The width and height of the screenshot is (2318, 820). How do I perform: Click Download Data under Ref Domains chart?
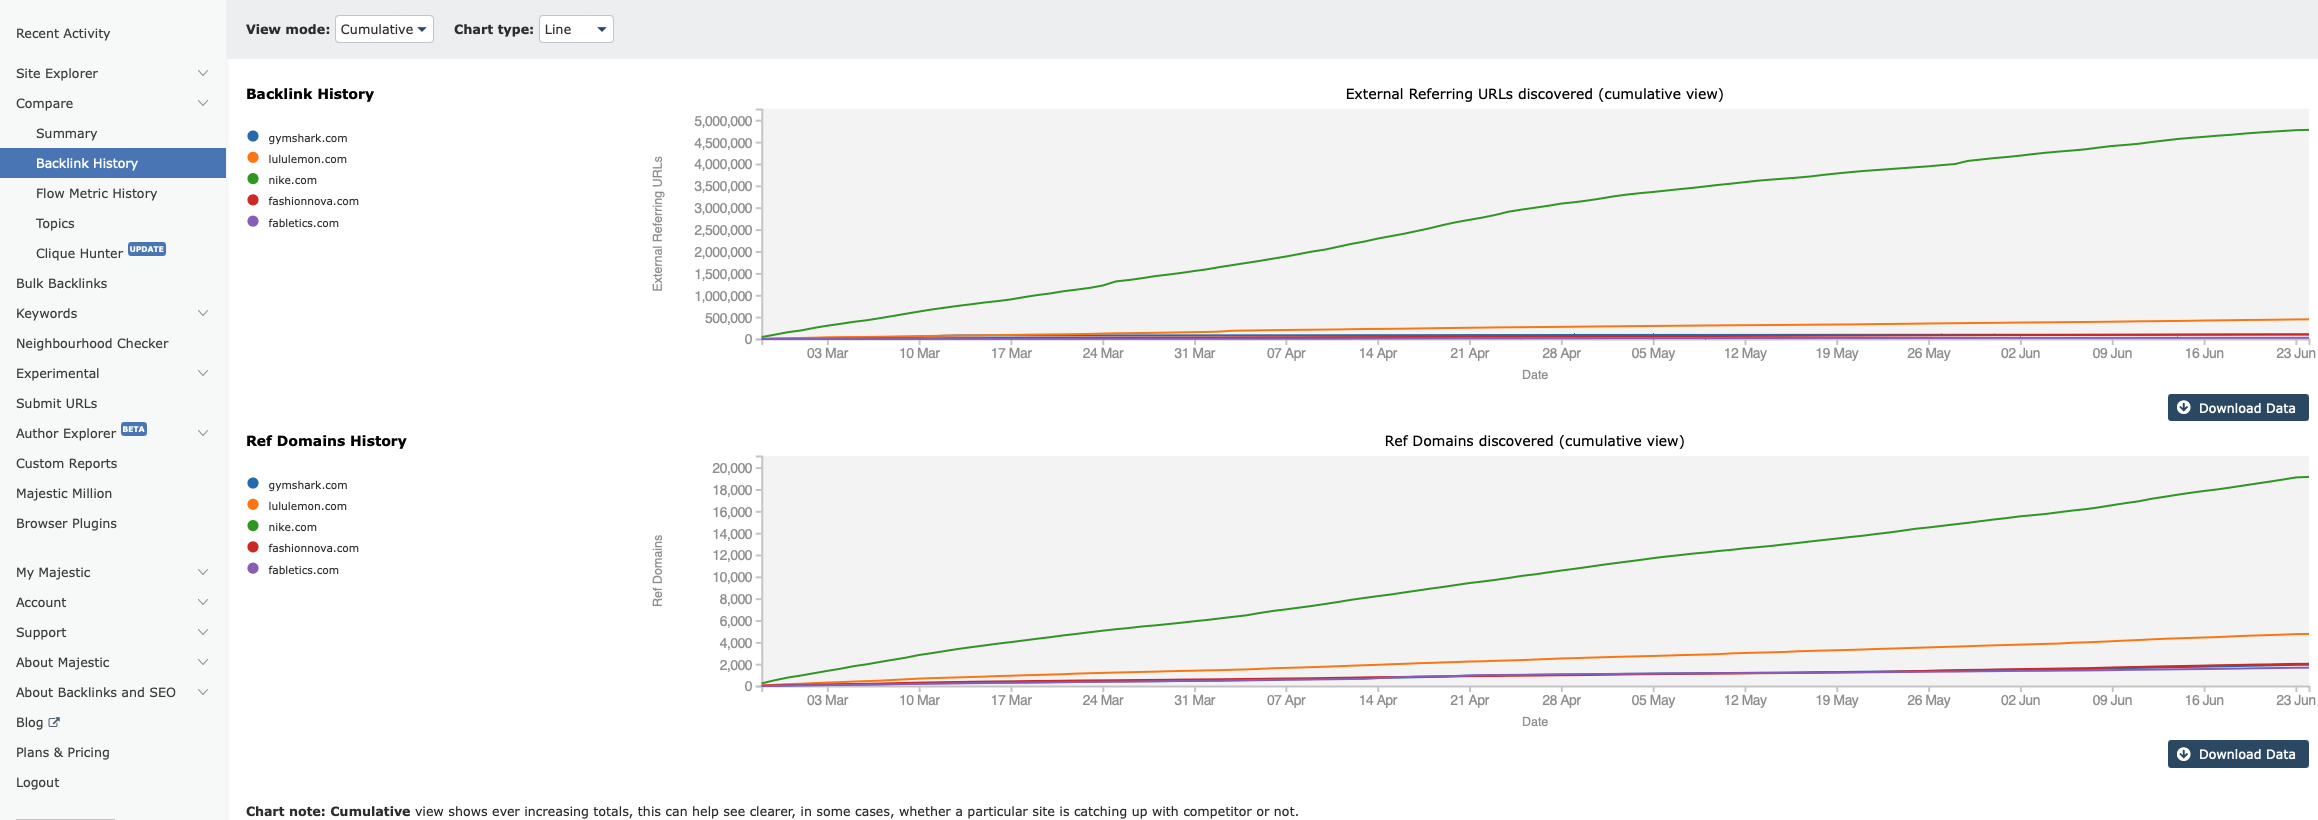(x=2237, y=754)
